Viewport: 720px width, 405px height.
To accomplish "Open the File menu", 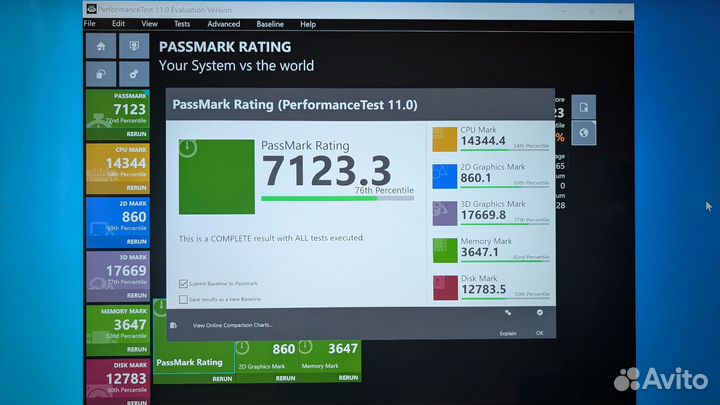I will click(90, 24).
